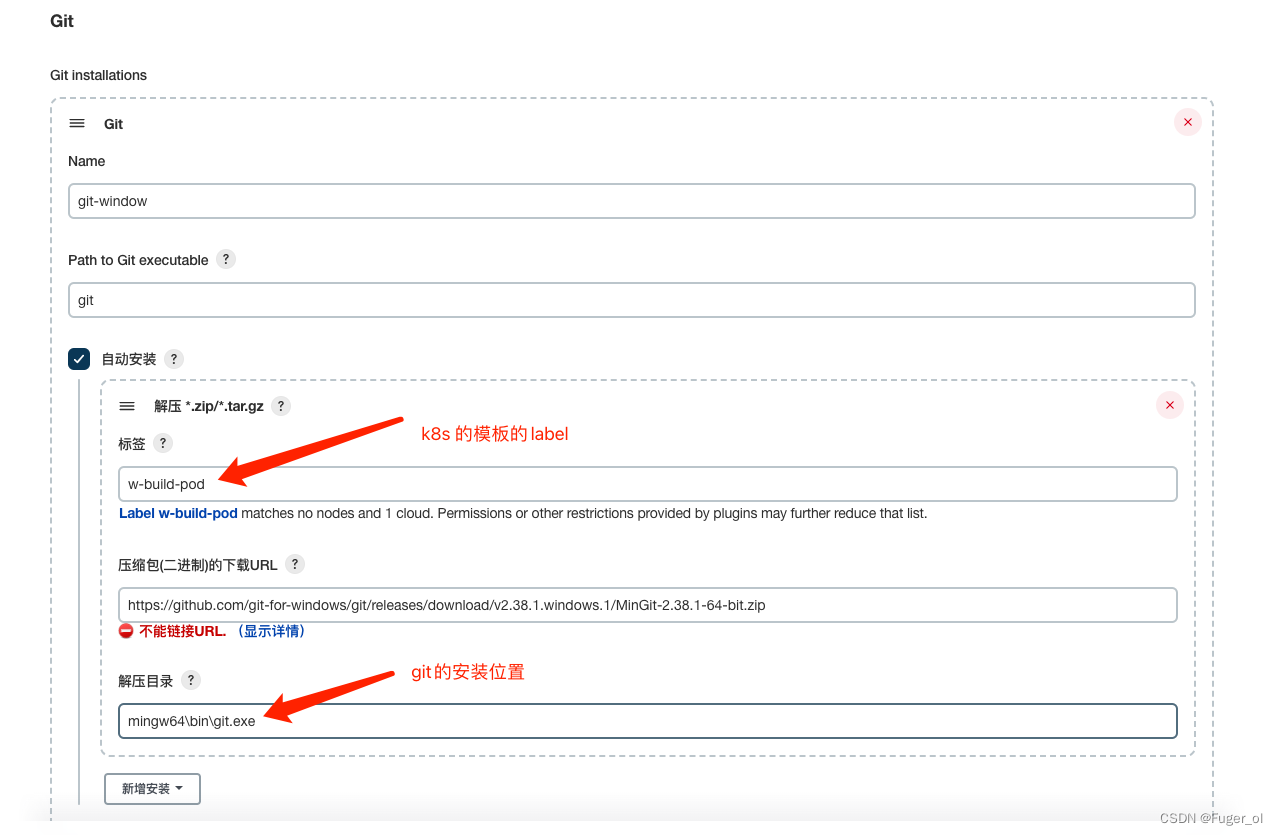The height and width of the screenshot is (835, 1278).
Task: Click the Git section header title
Action: click(x=113, y=123)
